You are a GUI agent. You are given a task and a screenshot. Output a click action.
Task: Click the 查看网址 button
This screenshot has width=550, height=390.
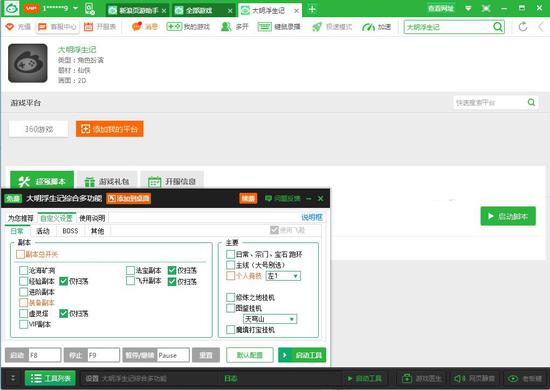coord(441,8)
